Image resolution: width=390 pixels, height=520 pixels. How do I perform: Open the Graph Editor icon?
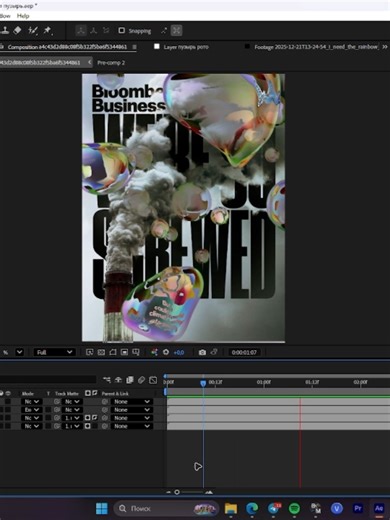pos(153,380)
